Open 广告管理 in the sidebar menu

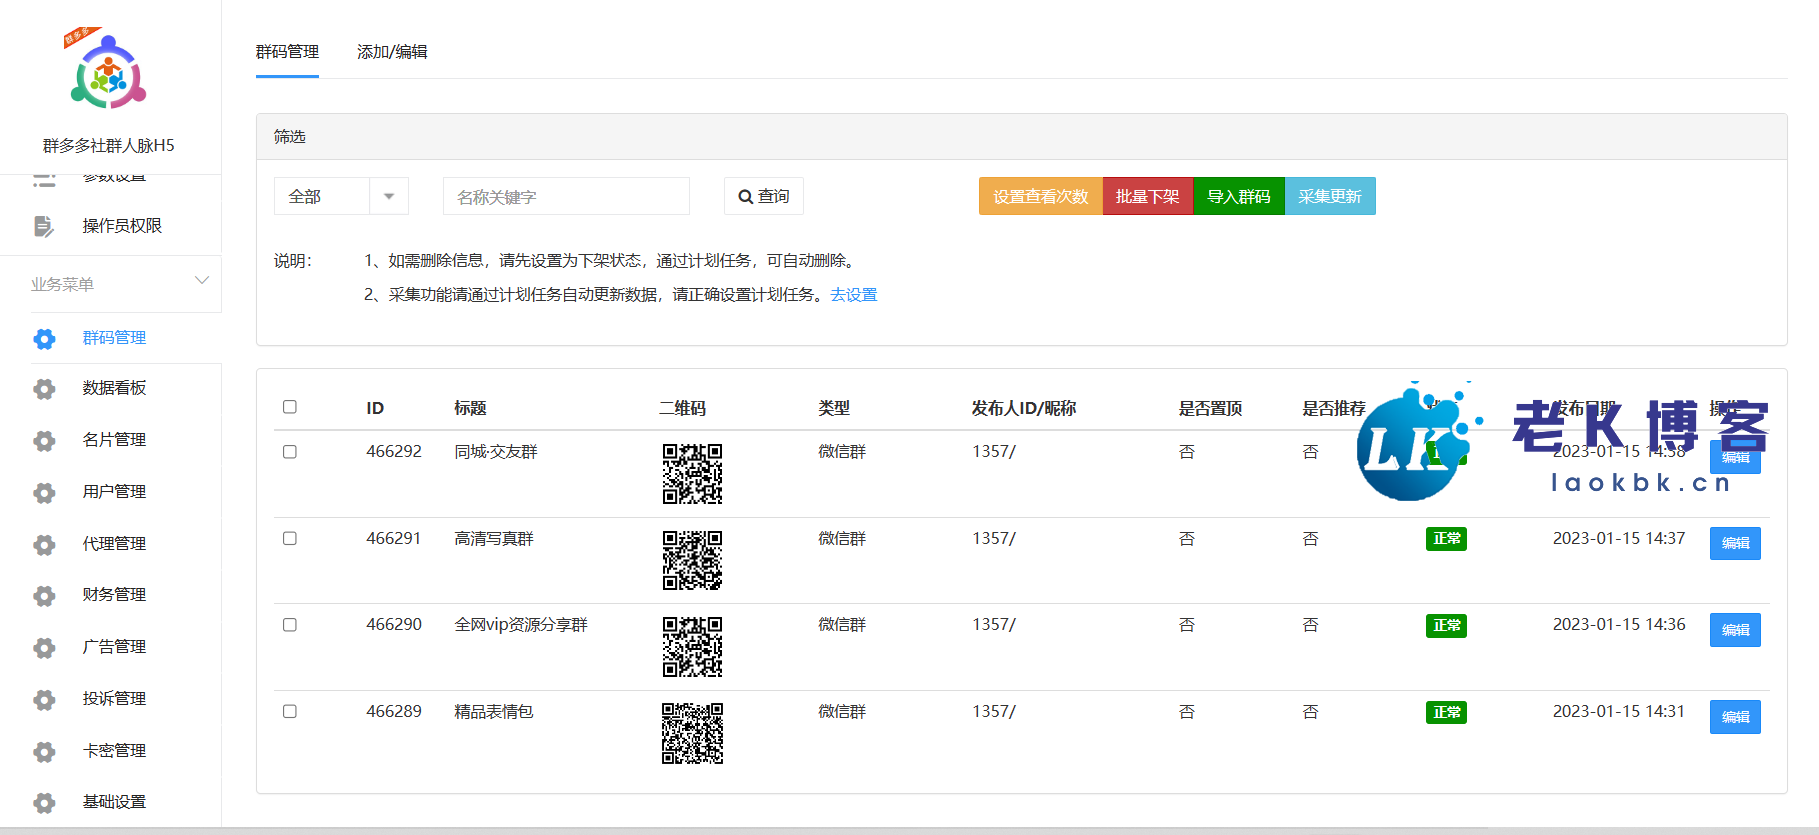click(x=114, y=647)
